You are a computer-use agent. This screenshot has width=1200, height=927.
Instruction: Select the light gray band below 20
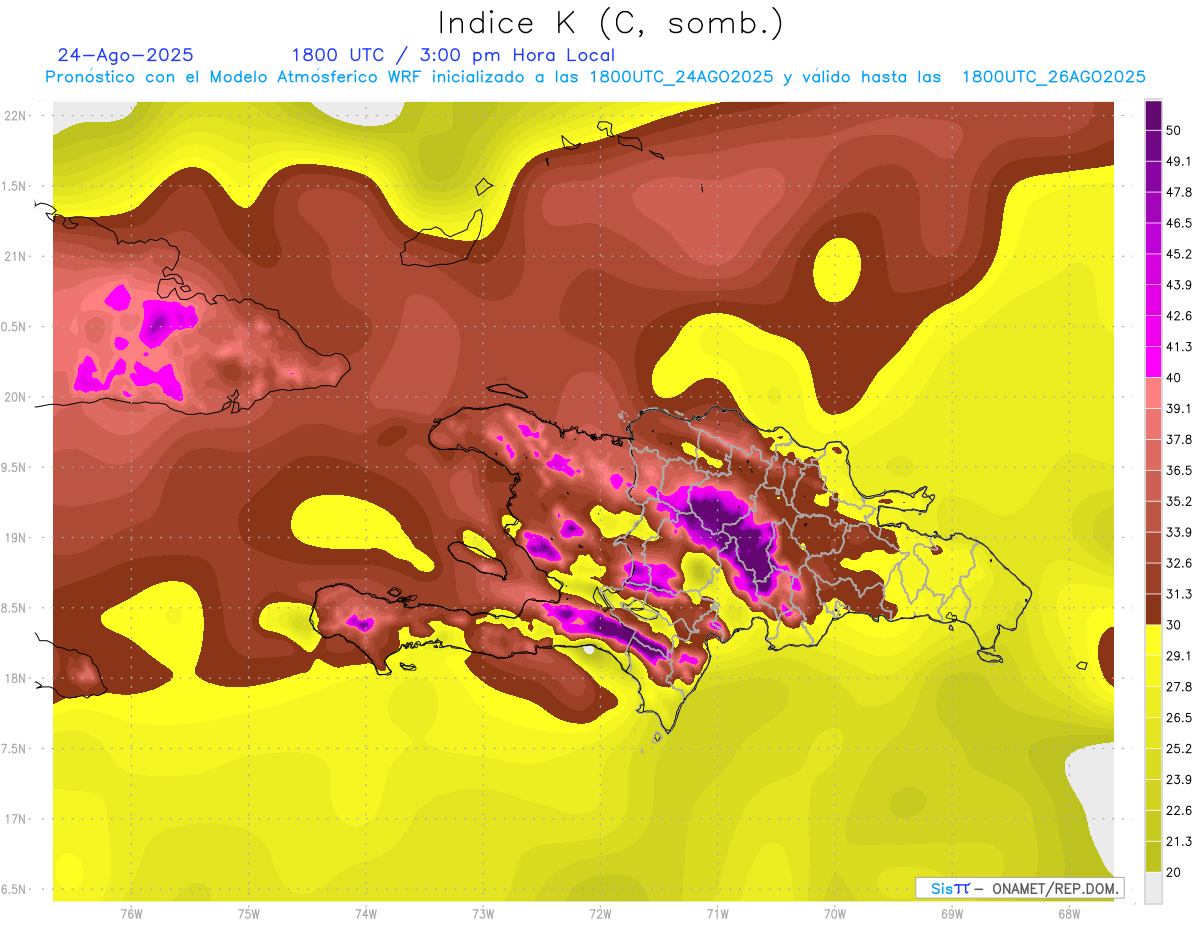pos(1153,887)
